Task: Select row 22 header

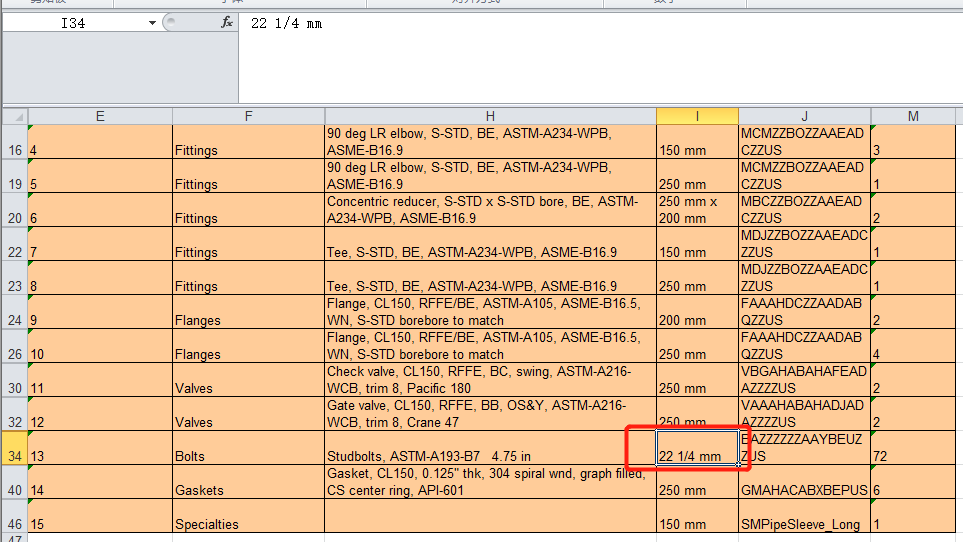Action: pyautogui.click(x=15, y=244)
